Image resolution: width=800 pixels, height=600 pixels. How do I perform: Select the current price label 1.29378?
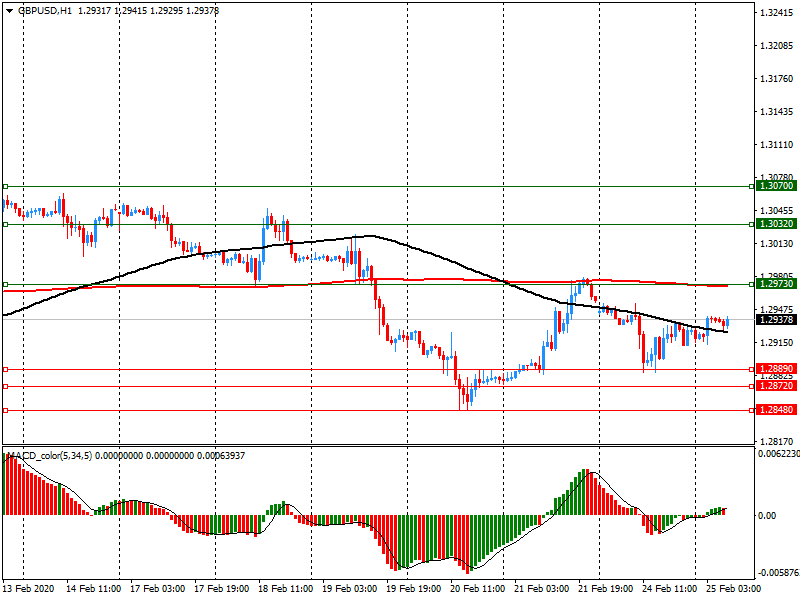pyautogui.click(x=776, y=319)
